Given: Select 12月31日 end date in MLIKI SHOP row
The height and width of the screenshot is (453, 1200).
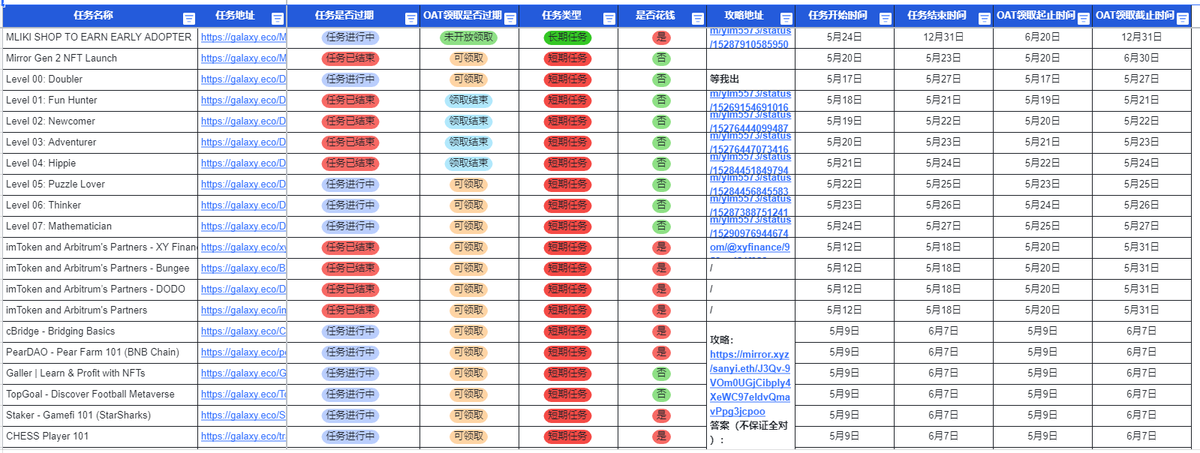Looking at the screenshot, I should tap(944, 37).
